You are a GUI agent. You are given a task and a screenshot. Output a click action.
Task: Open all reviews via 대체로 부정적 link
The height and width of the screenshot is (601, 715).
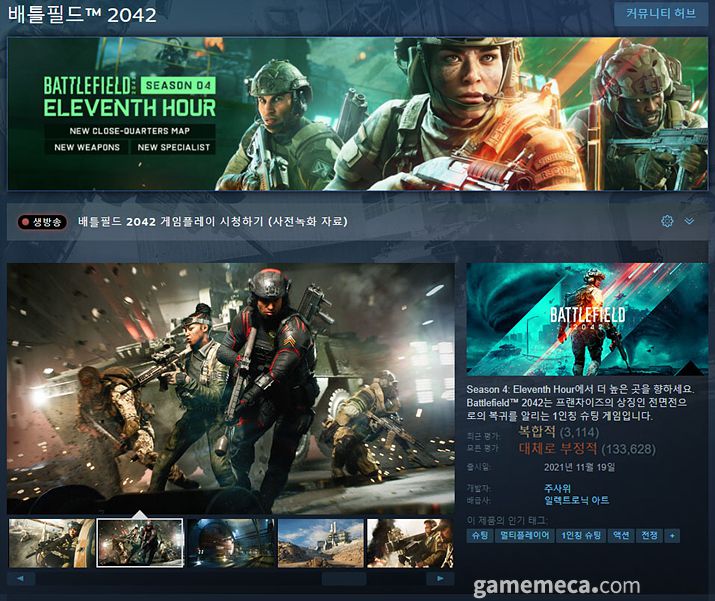558,448
